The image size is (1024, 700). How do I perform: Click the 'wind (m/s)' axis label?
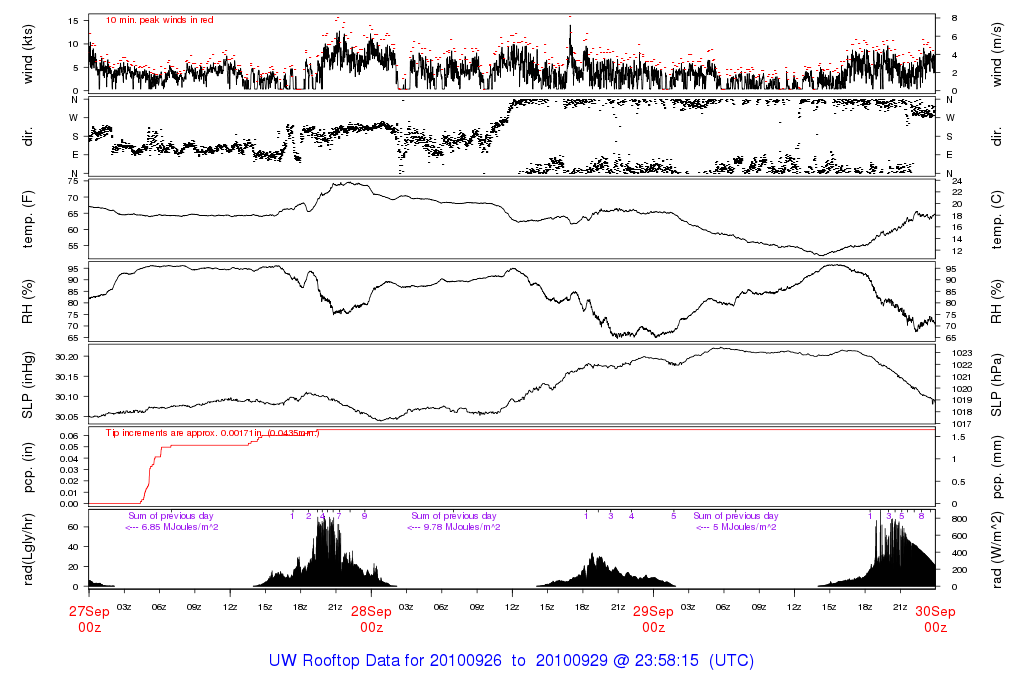click(997, 54)
